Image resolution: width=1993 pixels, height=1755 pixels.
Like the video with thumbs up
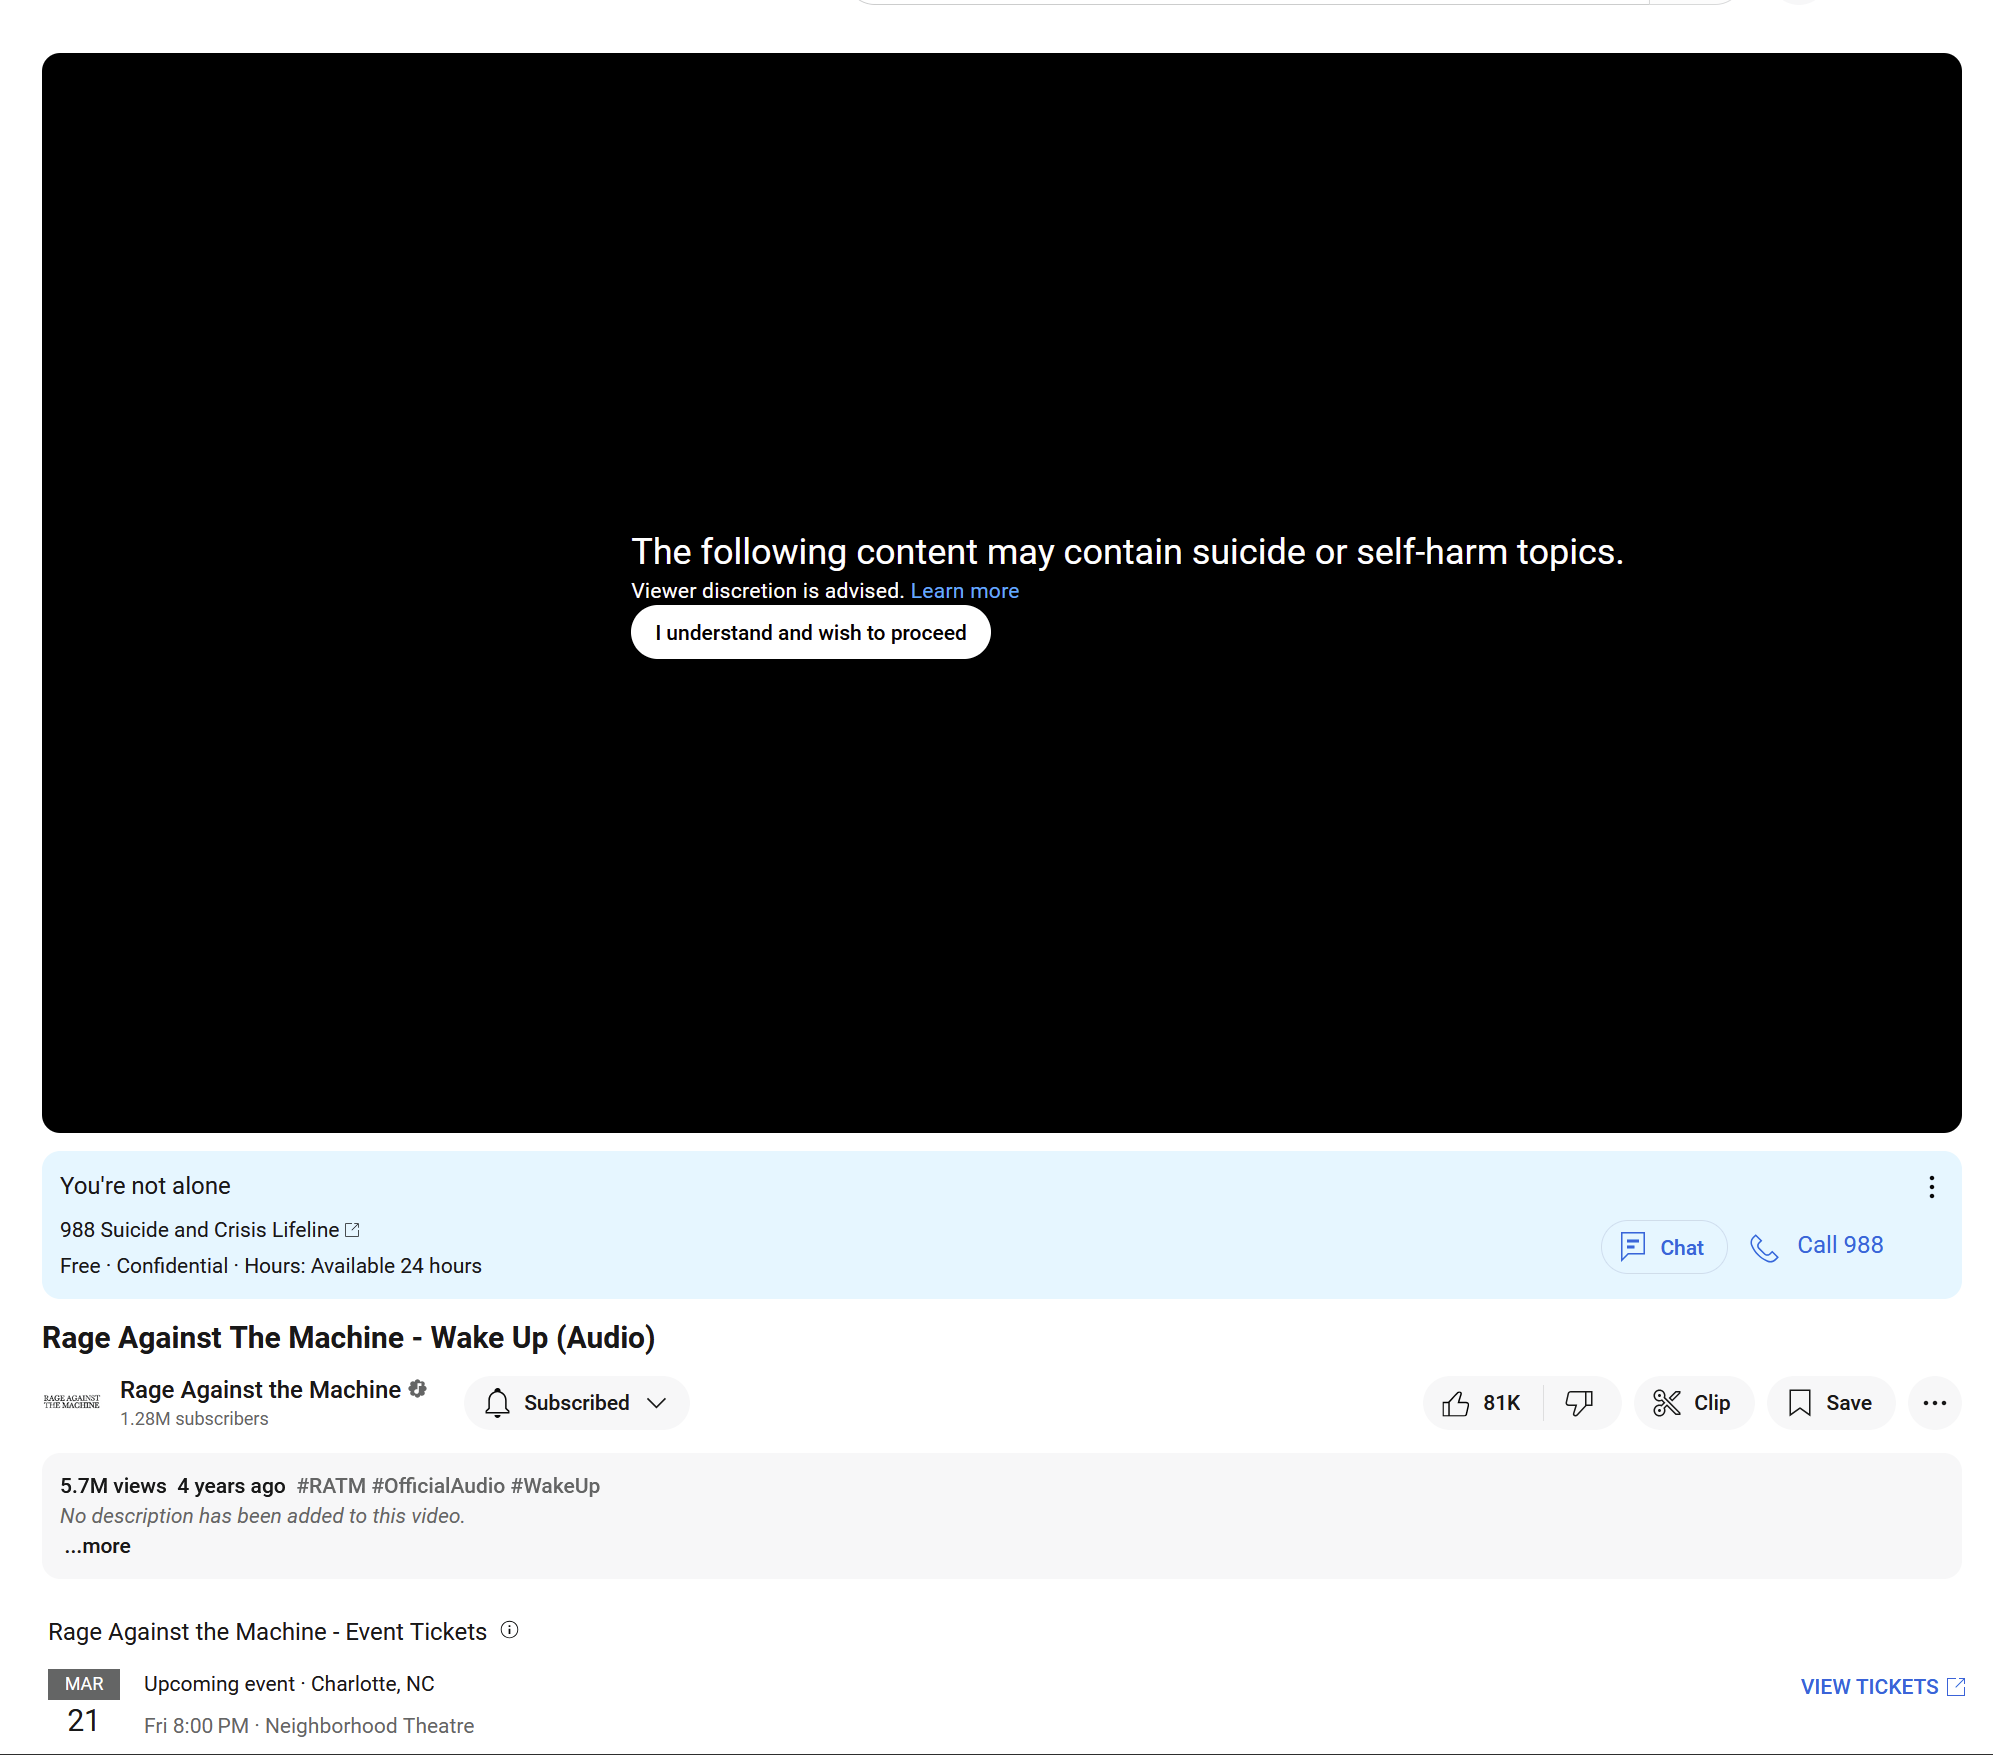(1482, 1403)
